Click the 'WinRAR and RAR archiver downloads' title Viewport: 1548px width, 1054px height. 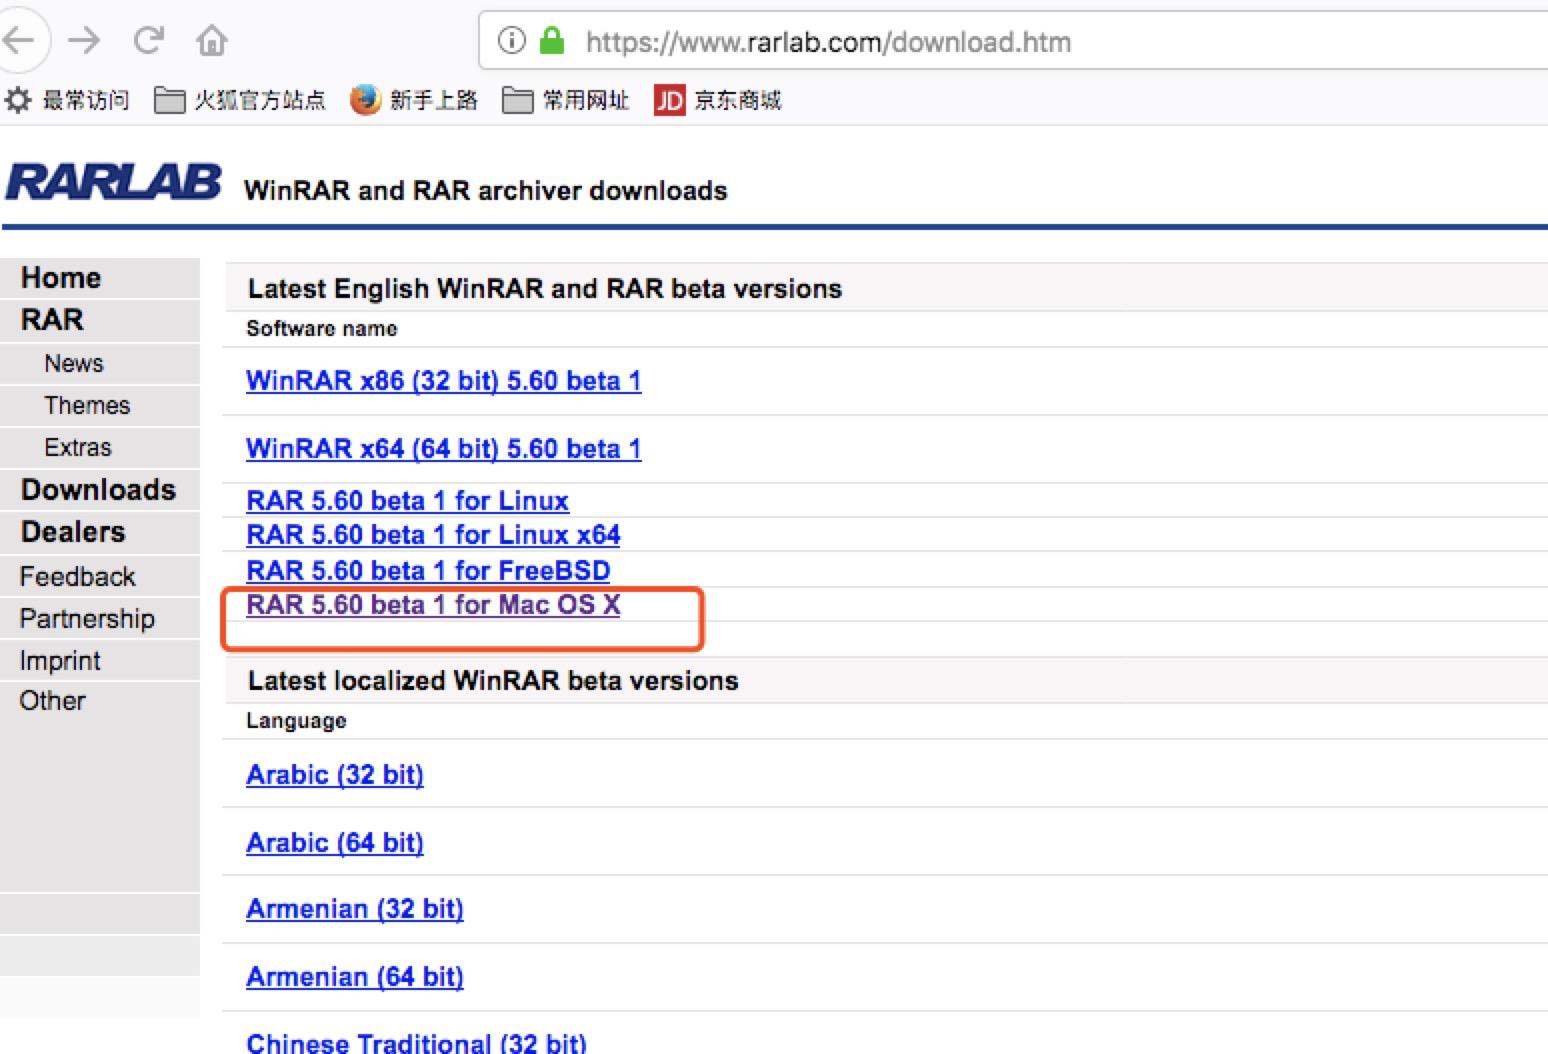coord(486,191)
